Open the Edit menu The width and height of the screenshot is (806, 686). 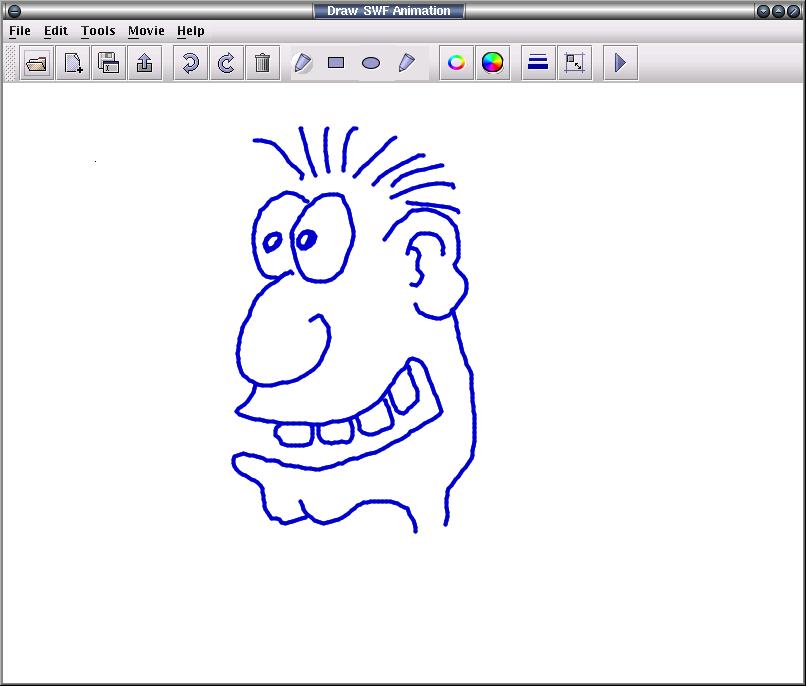tap(56, 31)
